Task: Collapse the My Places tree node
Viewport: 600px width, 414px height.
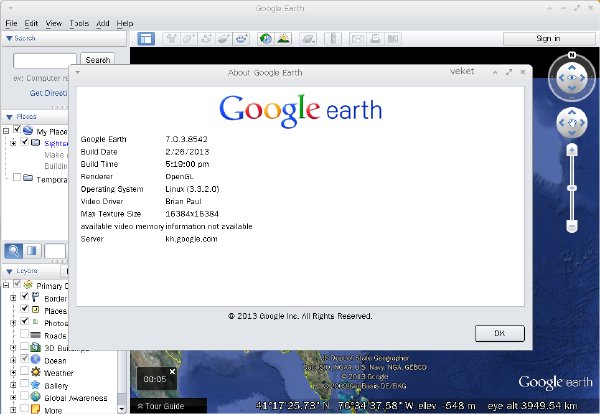Action: pos(6,131)
